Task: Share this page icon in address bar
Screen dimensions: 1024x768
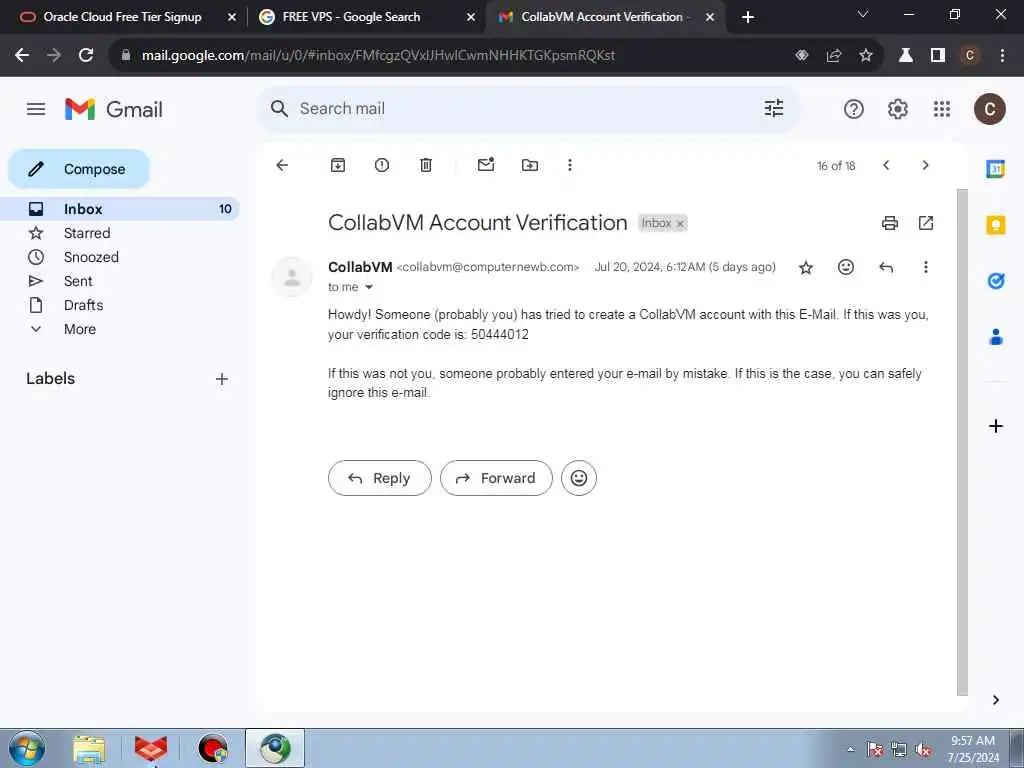Action: (833, 56)
